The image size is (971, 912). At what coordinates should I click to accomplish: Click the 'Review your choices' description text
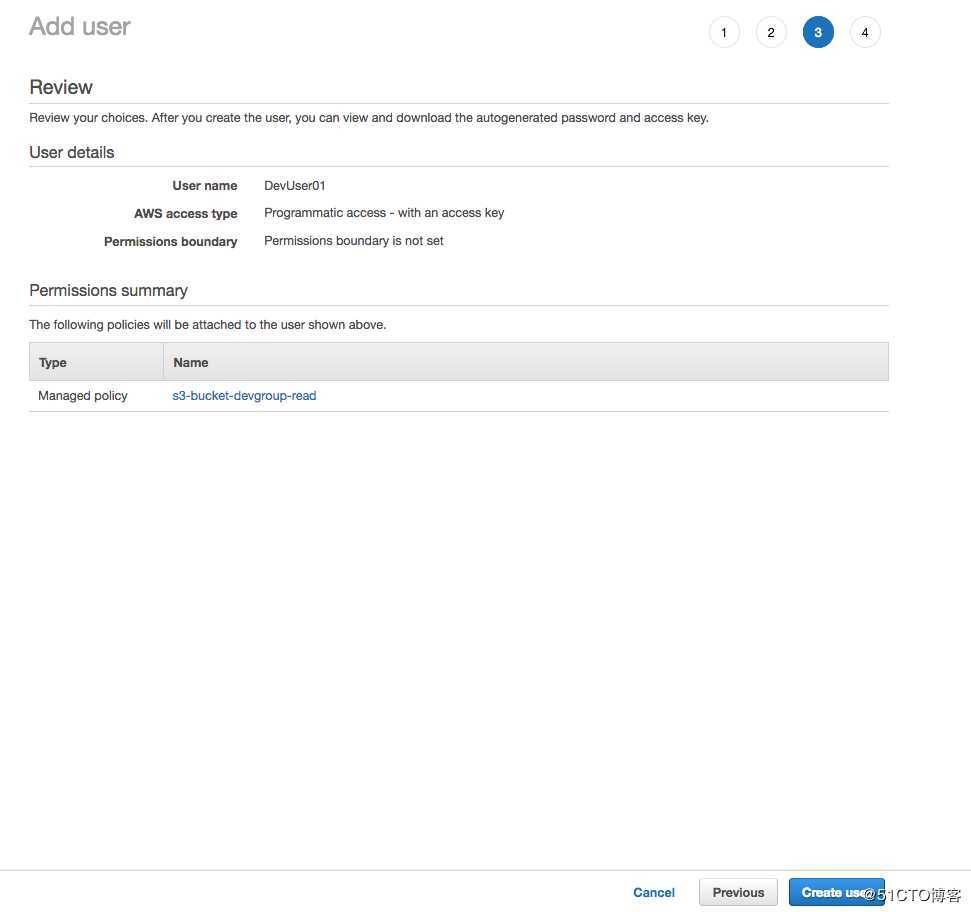(369, 118)
